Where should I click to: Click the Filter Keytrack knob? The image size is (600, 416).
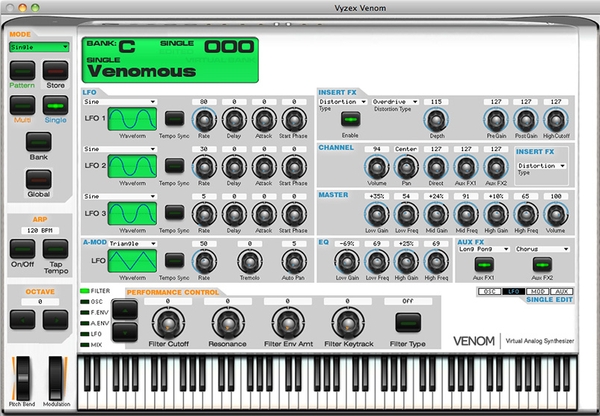[x=348, y=323]
